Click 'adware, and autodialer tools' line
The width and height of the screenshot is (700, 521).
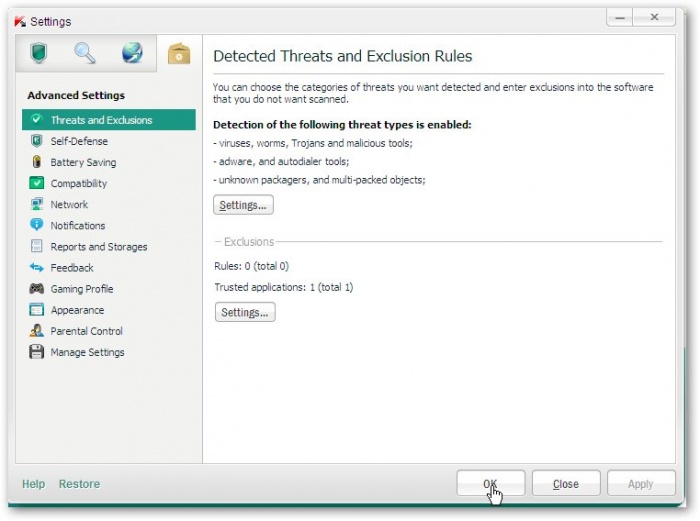281,162
